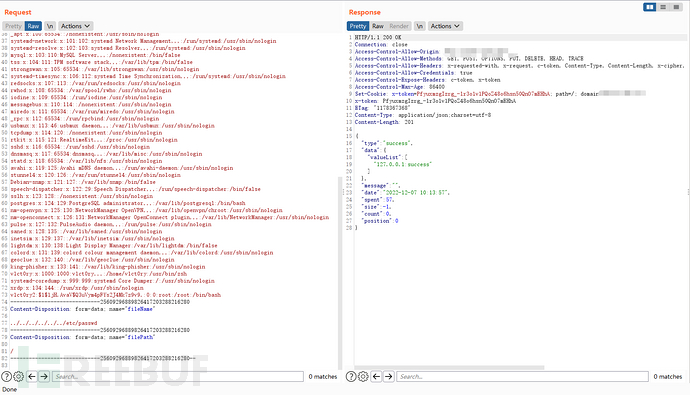Go to previous match in Response search
The image size is (690, 395).
pyautogui.click(x=376, y=377)
